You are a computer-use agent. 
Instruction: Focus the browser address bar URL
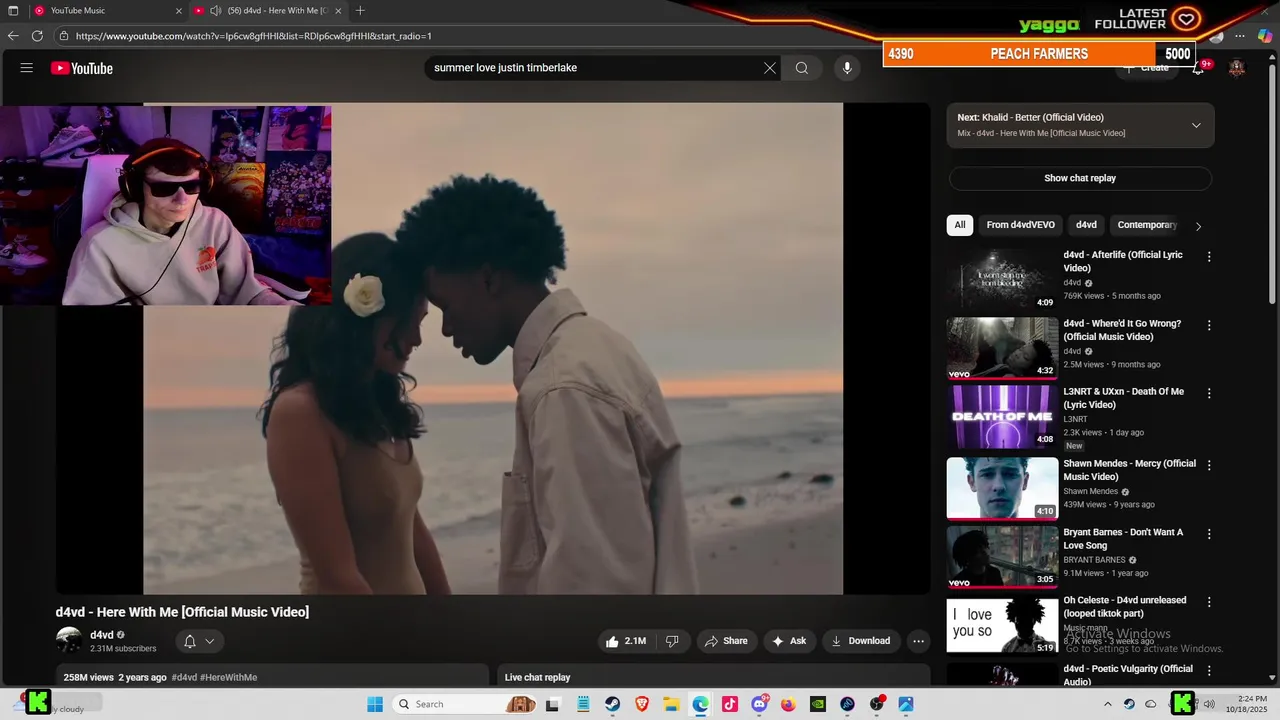pos(253,36)
